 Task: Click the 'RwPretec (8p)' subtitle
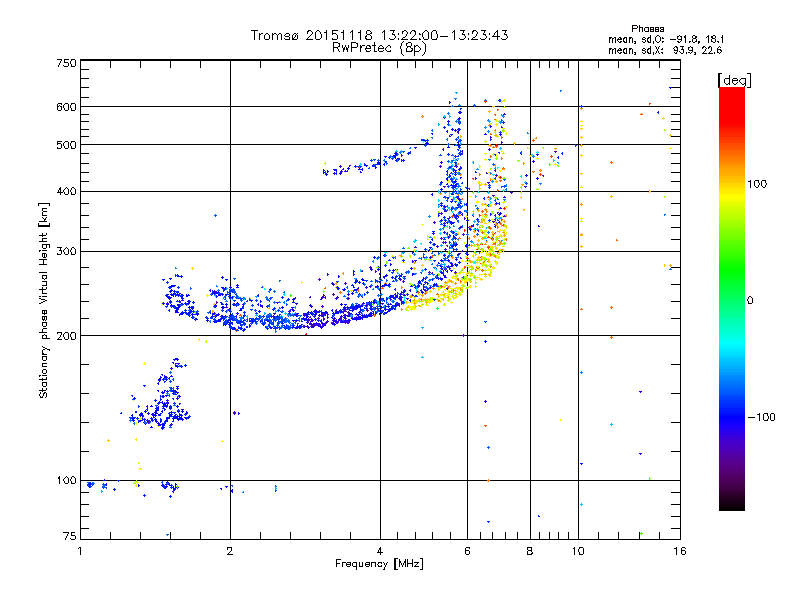[379, 48]
